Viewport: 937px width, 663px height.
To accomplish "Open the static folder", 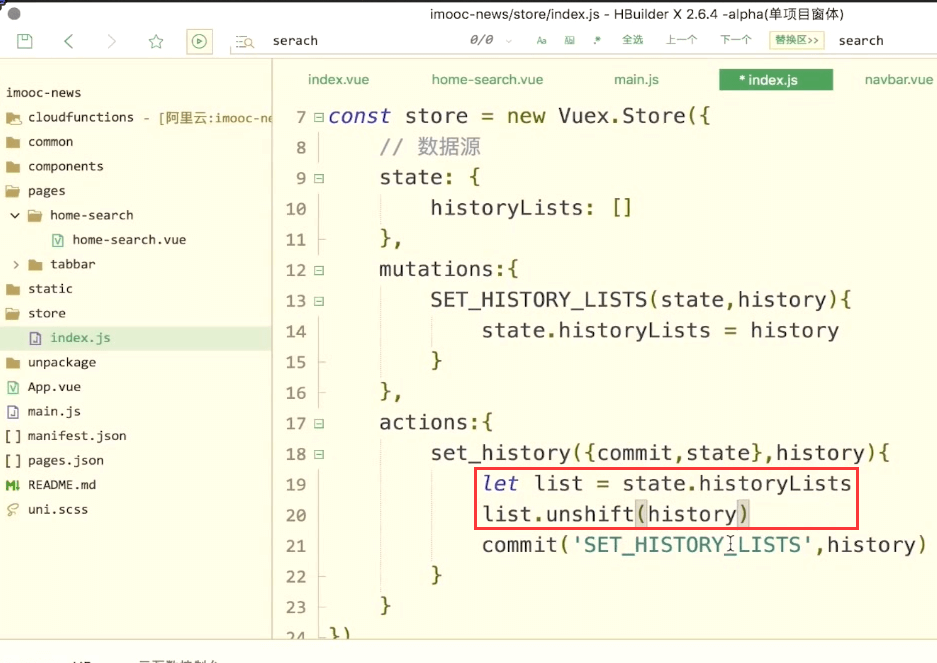I will coord(50,289).
